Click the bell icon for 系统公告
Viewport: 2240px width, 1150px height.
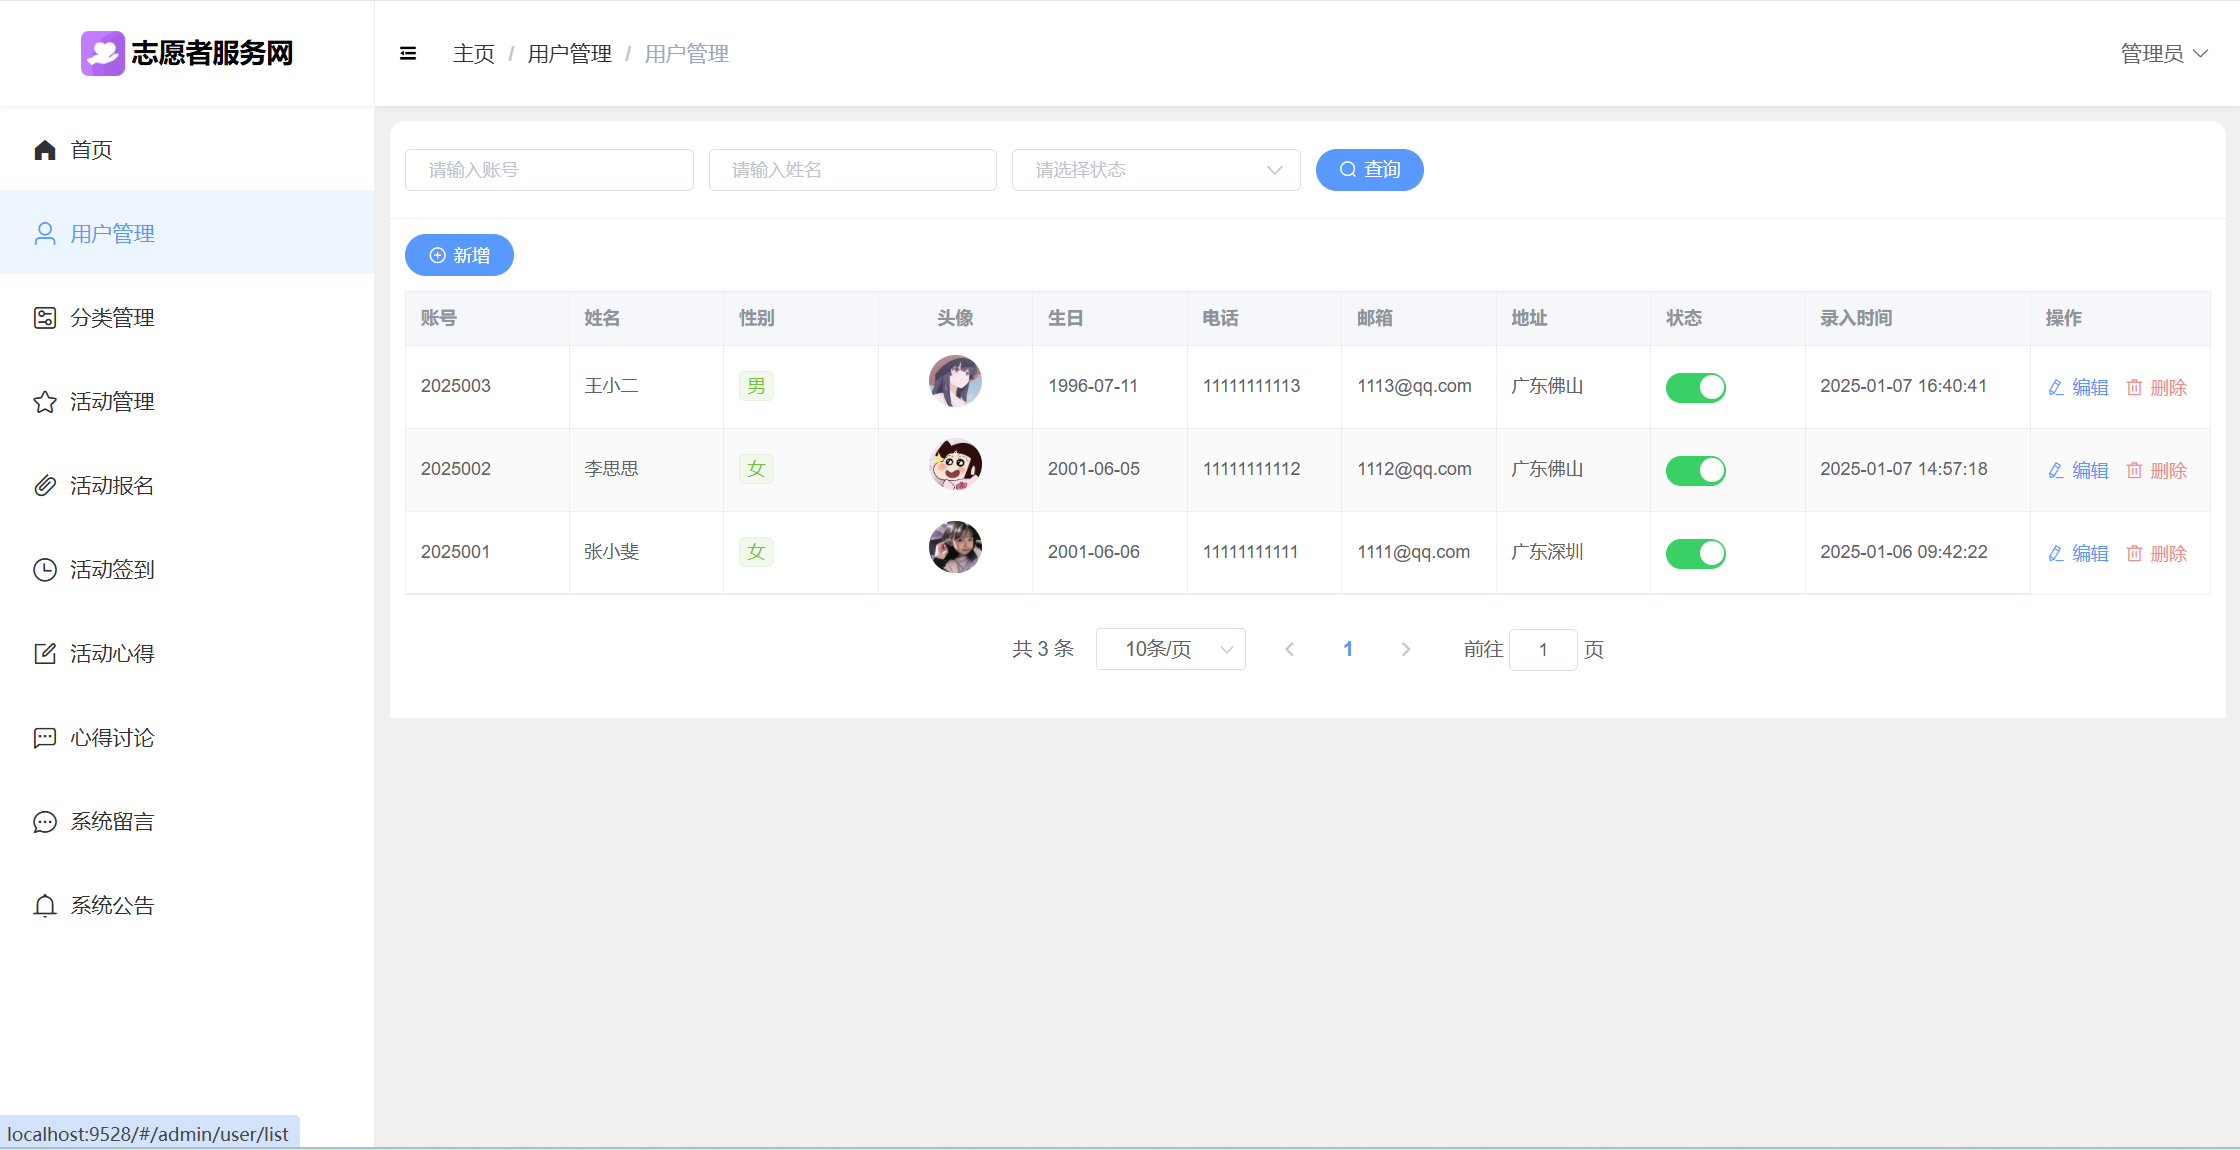[45, 906]
